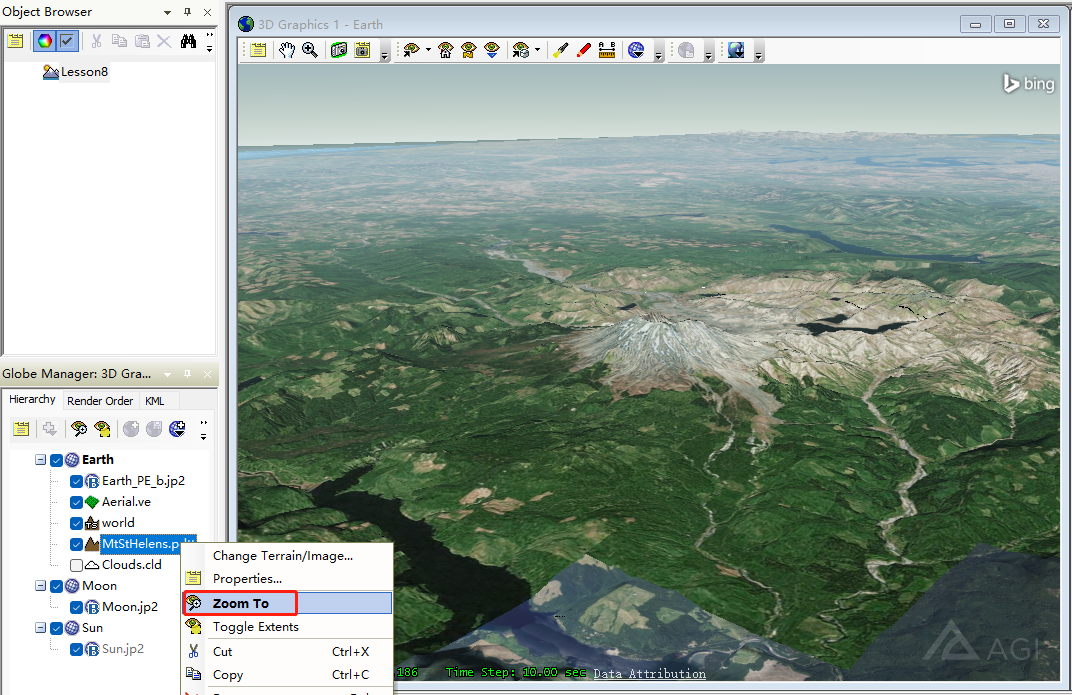Image resolution: width=1072 pixels, height=695 pixels.
Task: Click the Data Attribution link
Action: point(649,674)
